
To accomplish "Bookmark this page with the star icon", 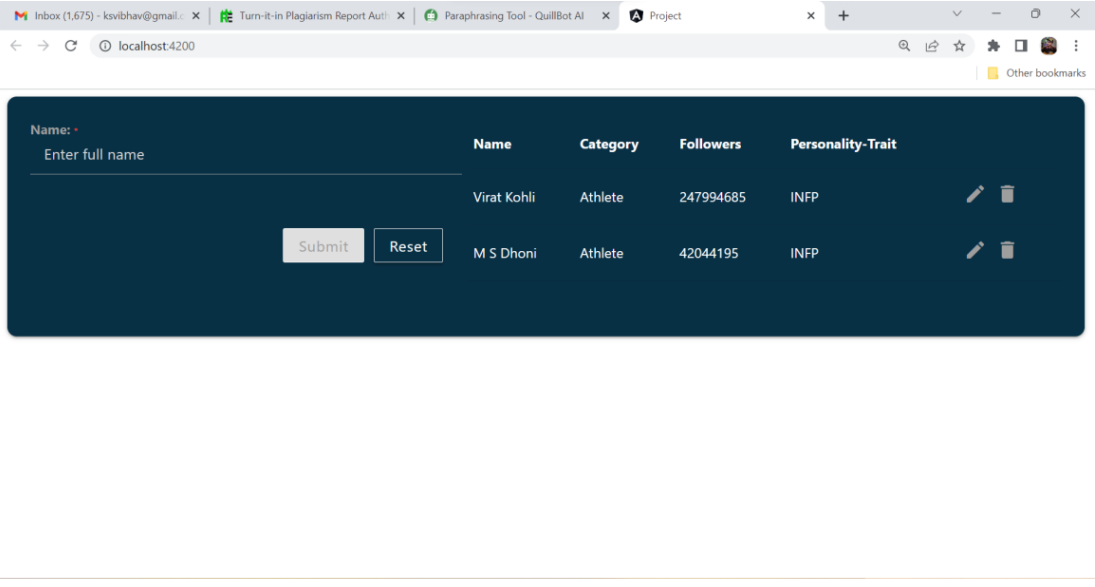I will pyautogui.click(x=959, y=46).
